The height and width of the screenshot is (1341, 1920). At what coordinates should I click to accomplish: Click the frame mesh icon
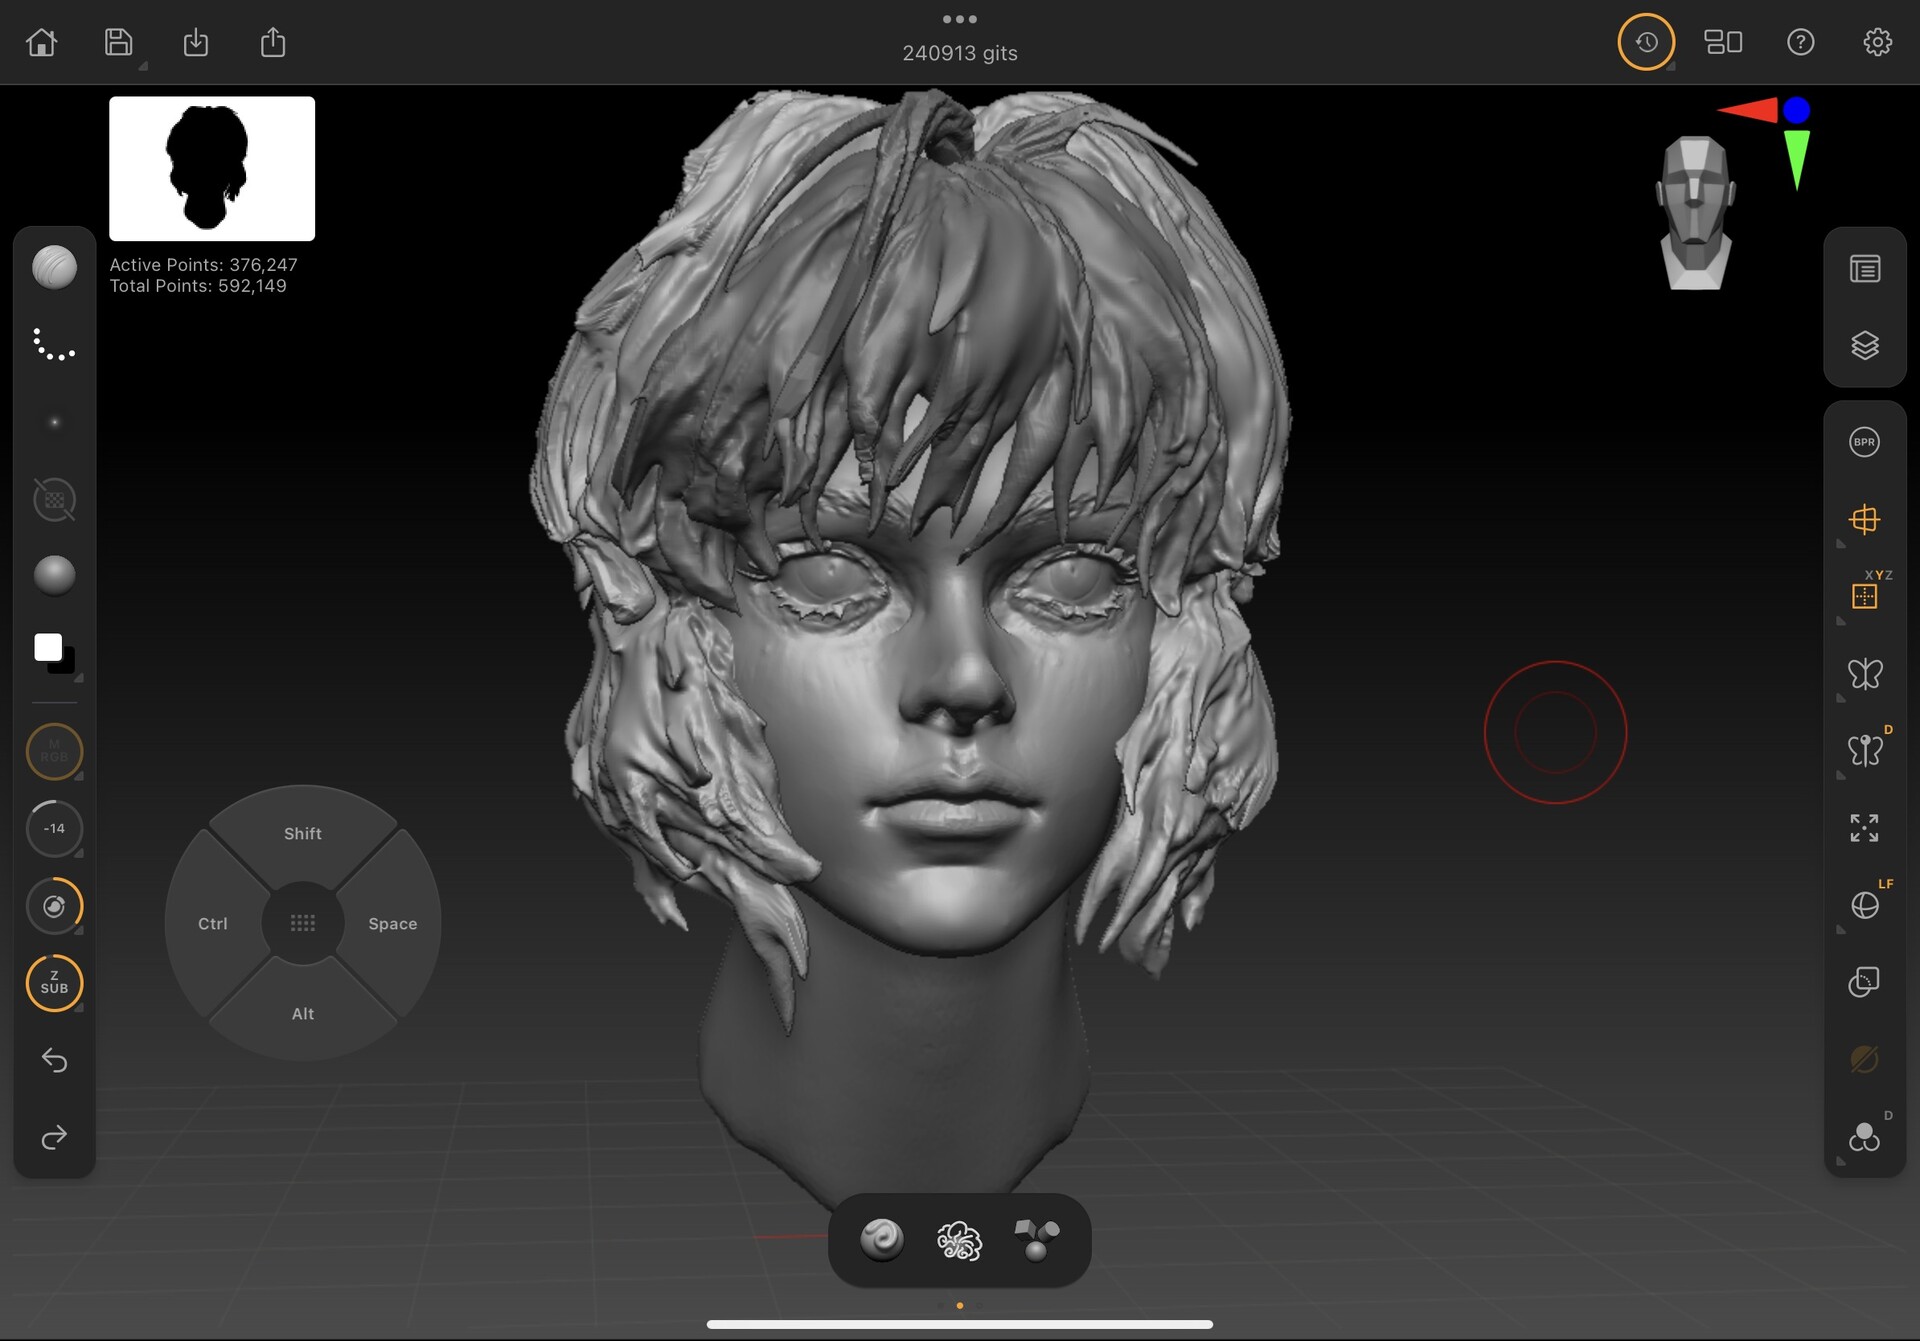(x=1864, y=828)
